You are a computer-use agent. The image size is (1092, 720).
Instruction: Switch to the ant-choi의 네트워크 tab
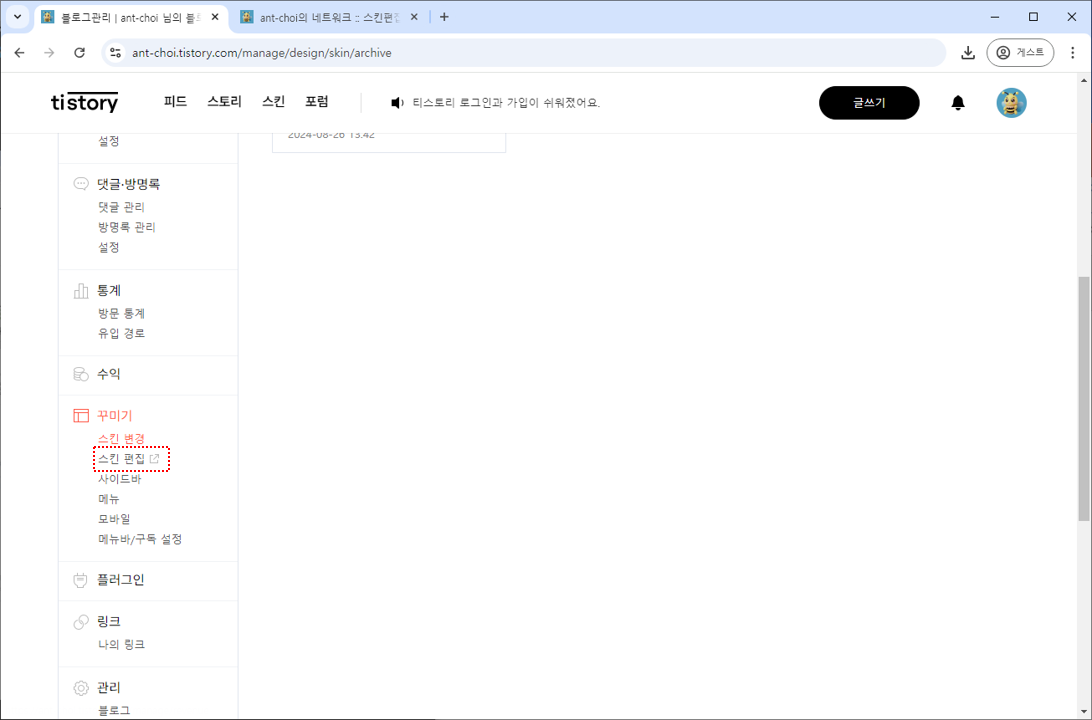[x=329, y=17]
